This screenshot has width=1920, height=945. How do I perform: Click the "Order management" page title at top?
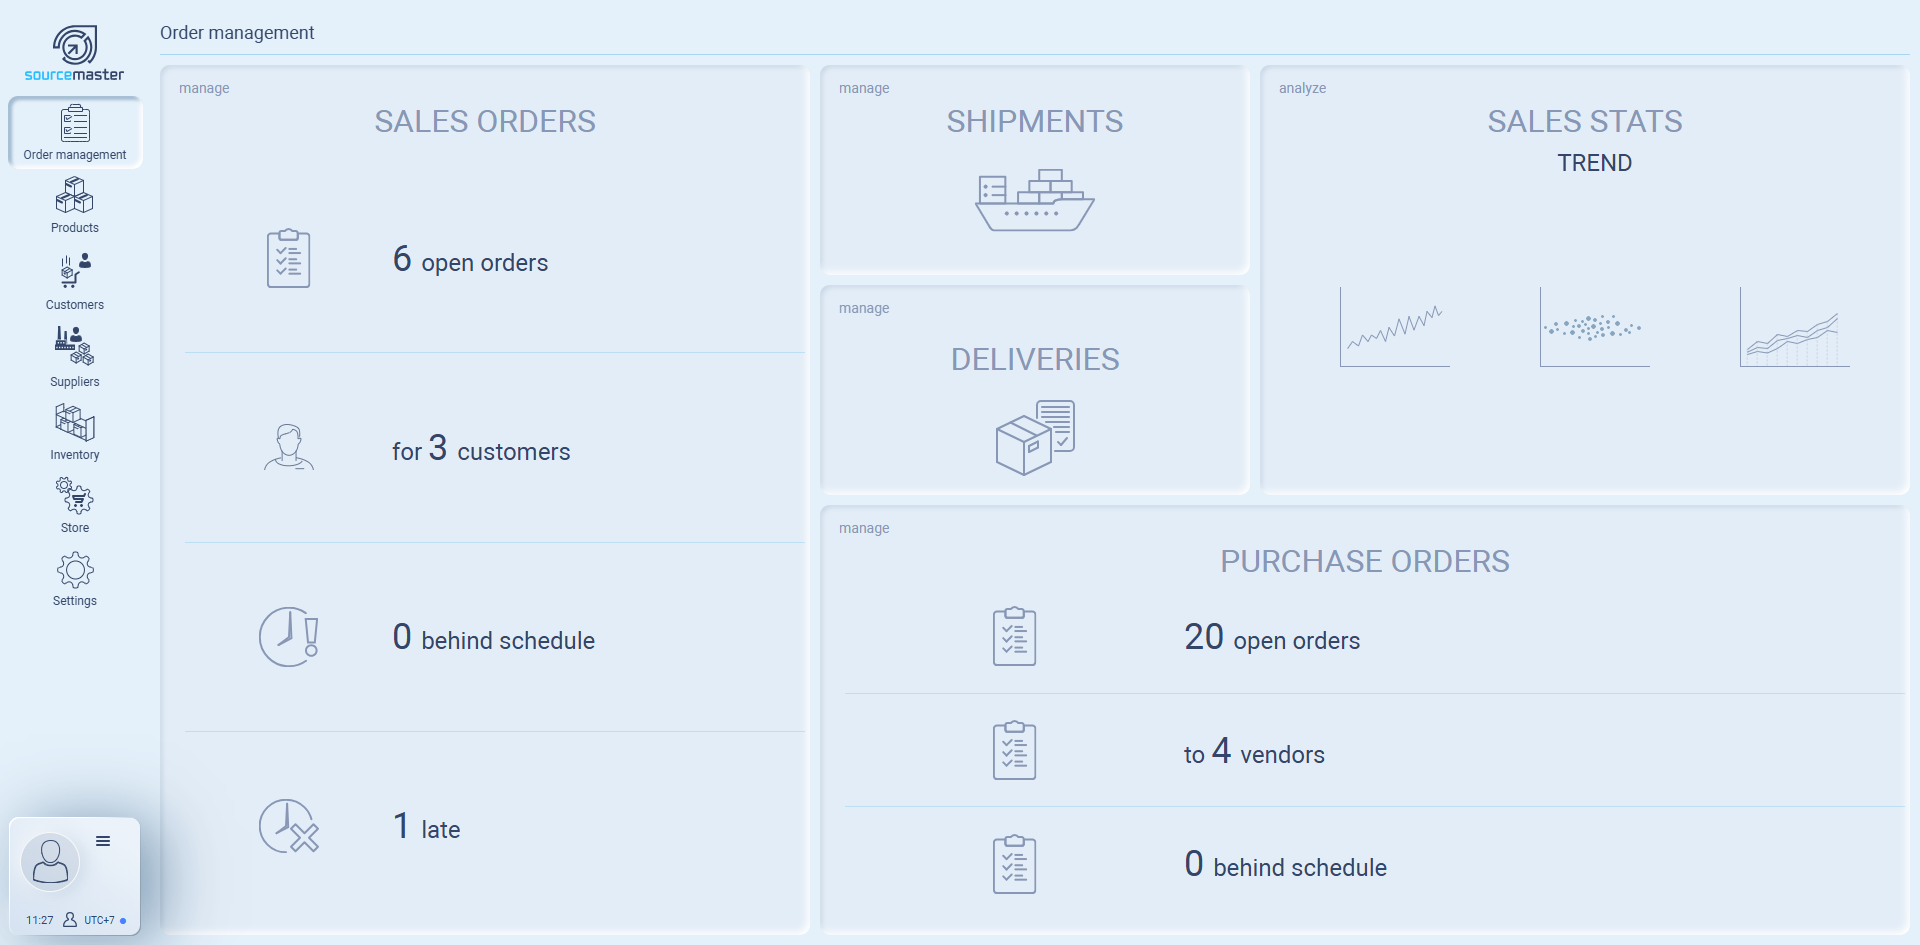(237, 33)
